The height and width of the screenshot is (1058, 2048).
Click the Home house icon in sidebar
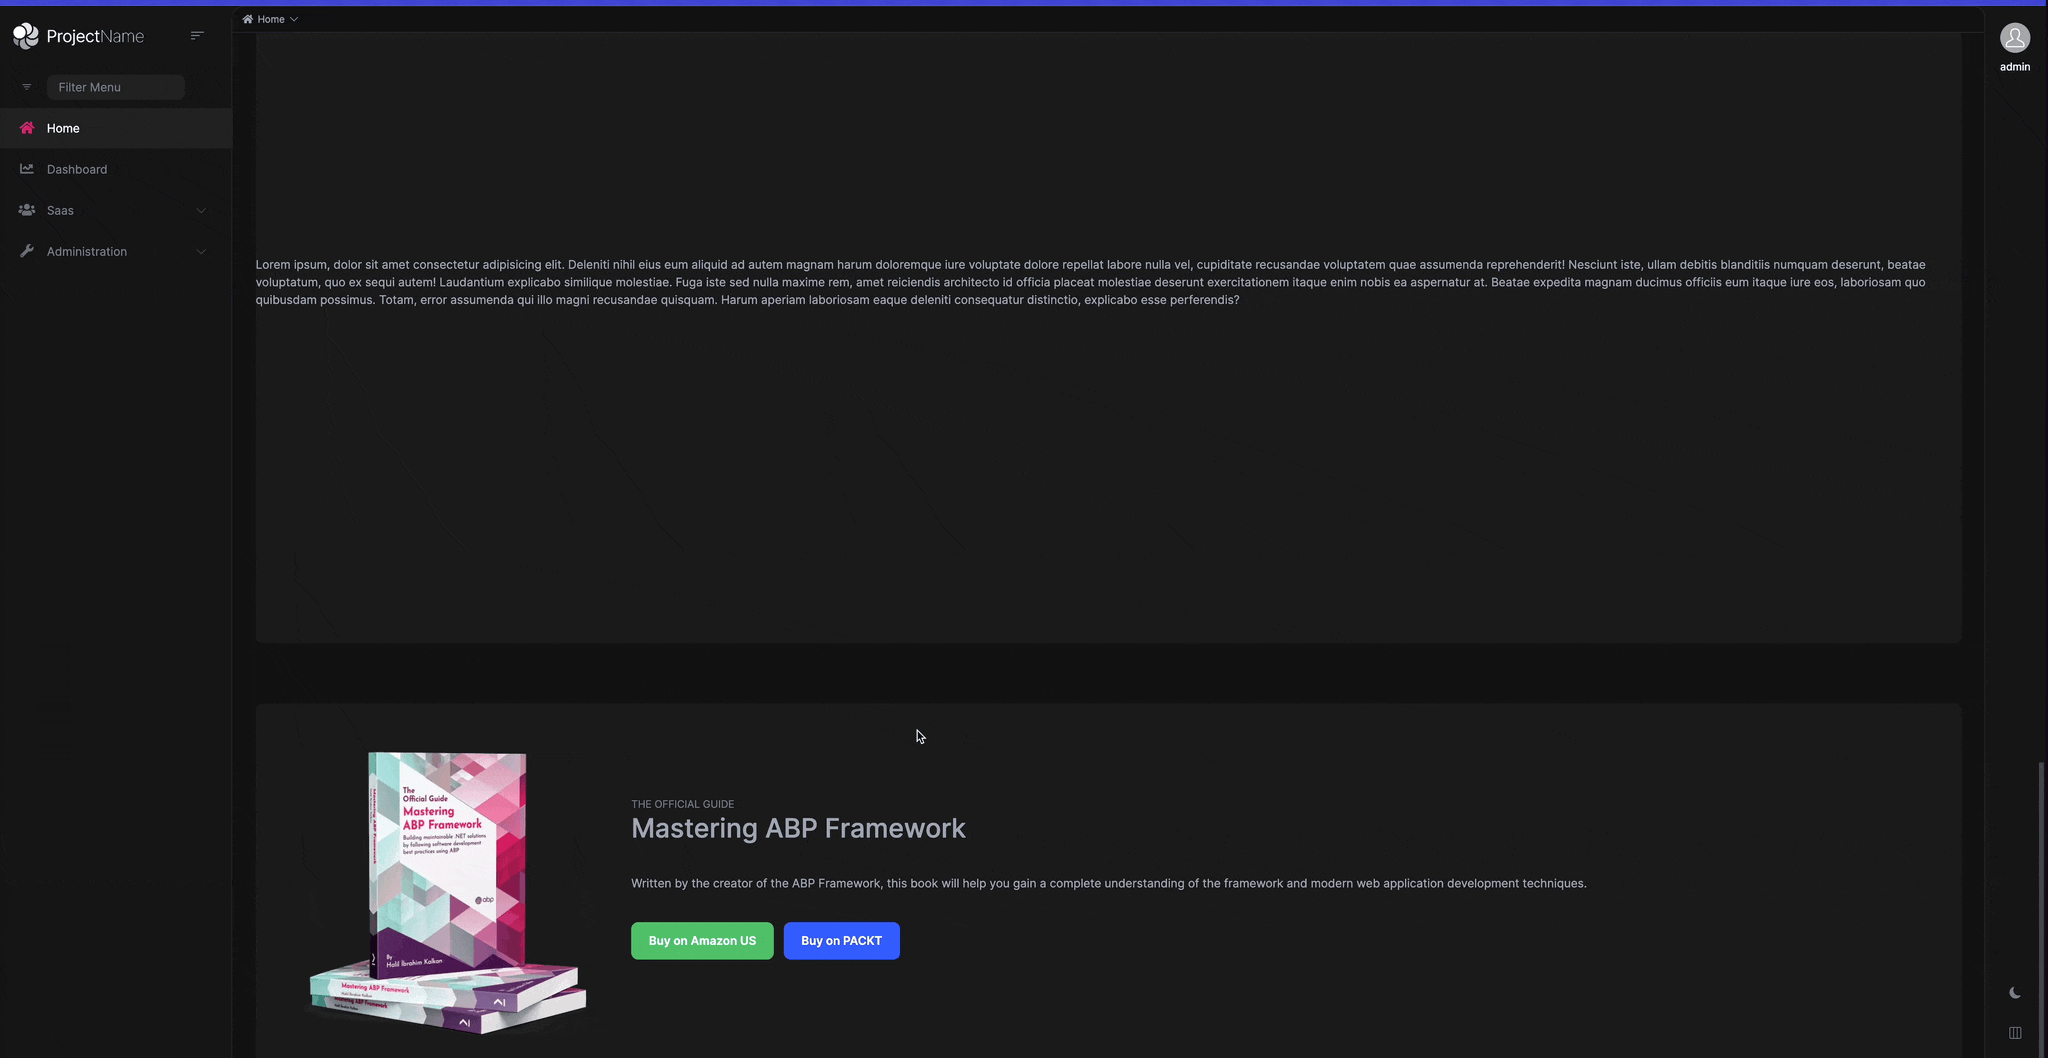pyautogui.click(x=27, y=128)
